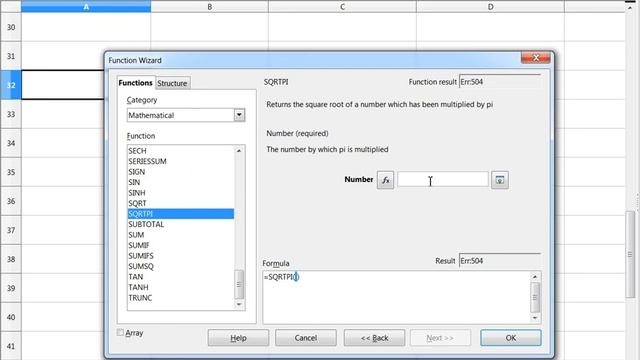
Task: Select row 41 header
Action: click(x=11, y=346)
